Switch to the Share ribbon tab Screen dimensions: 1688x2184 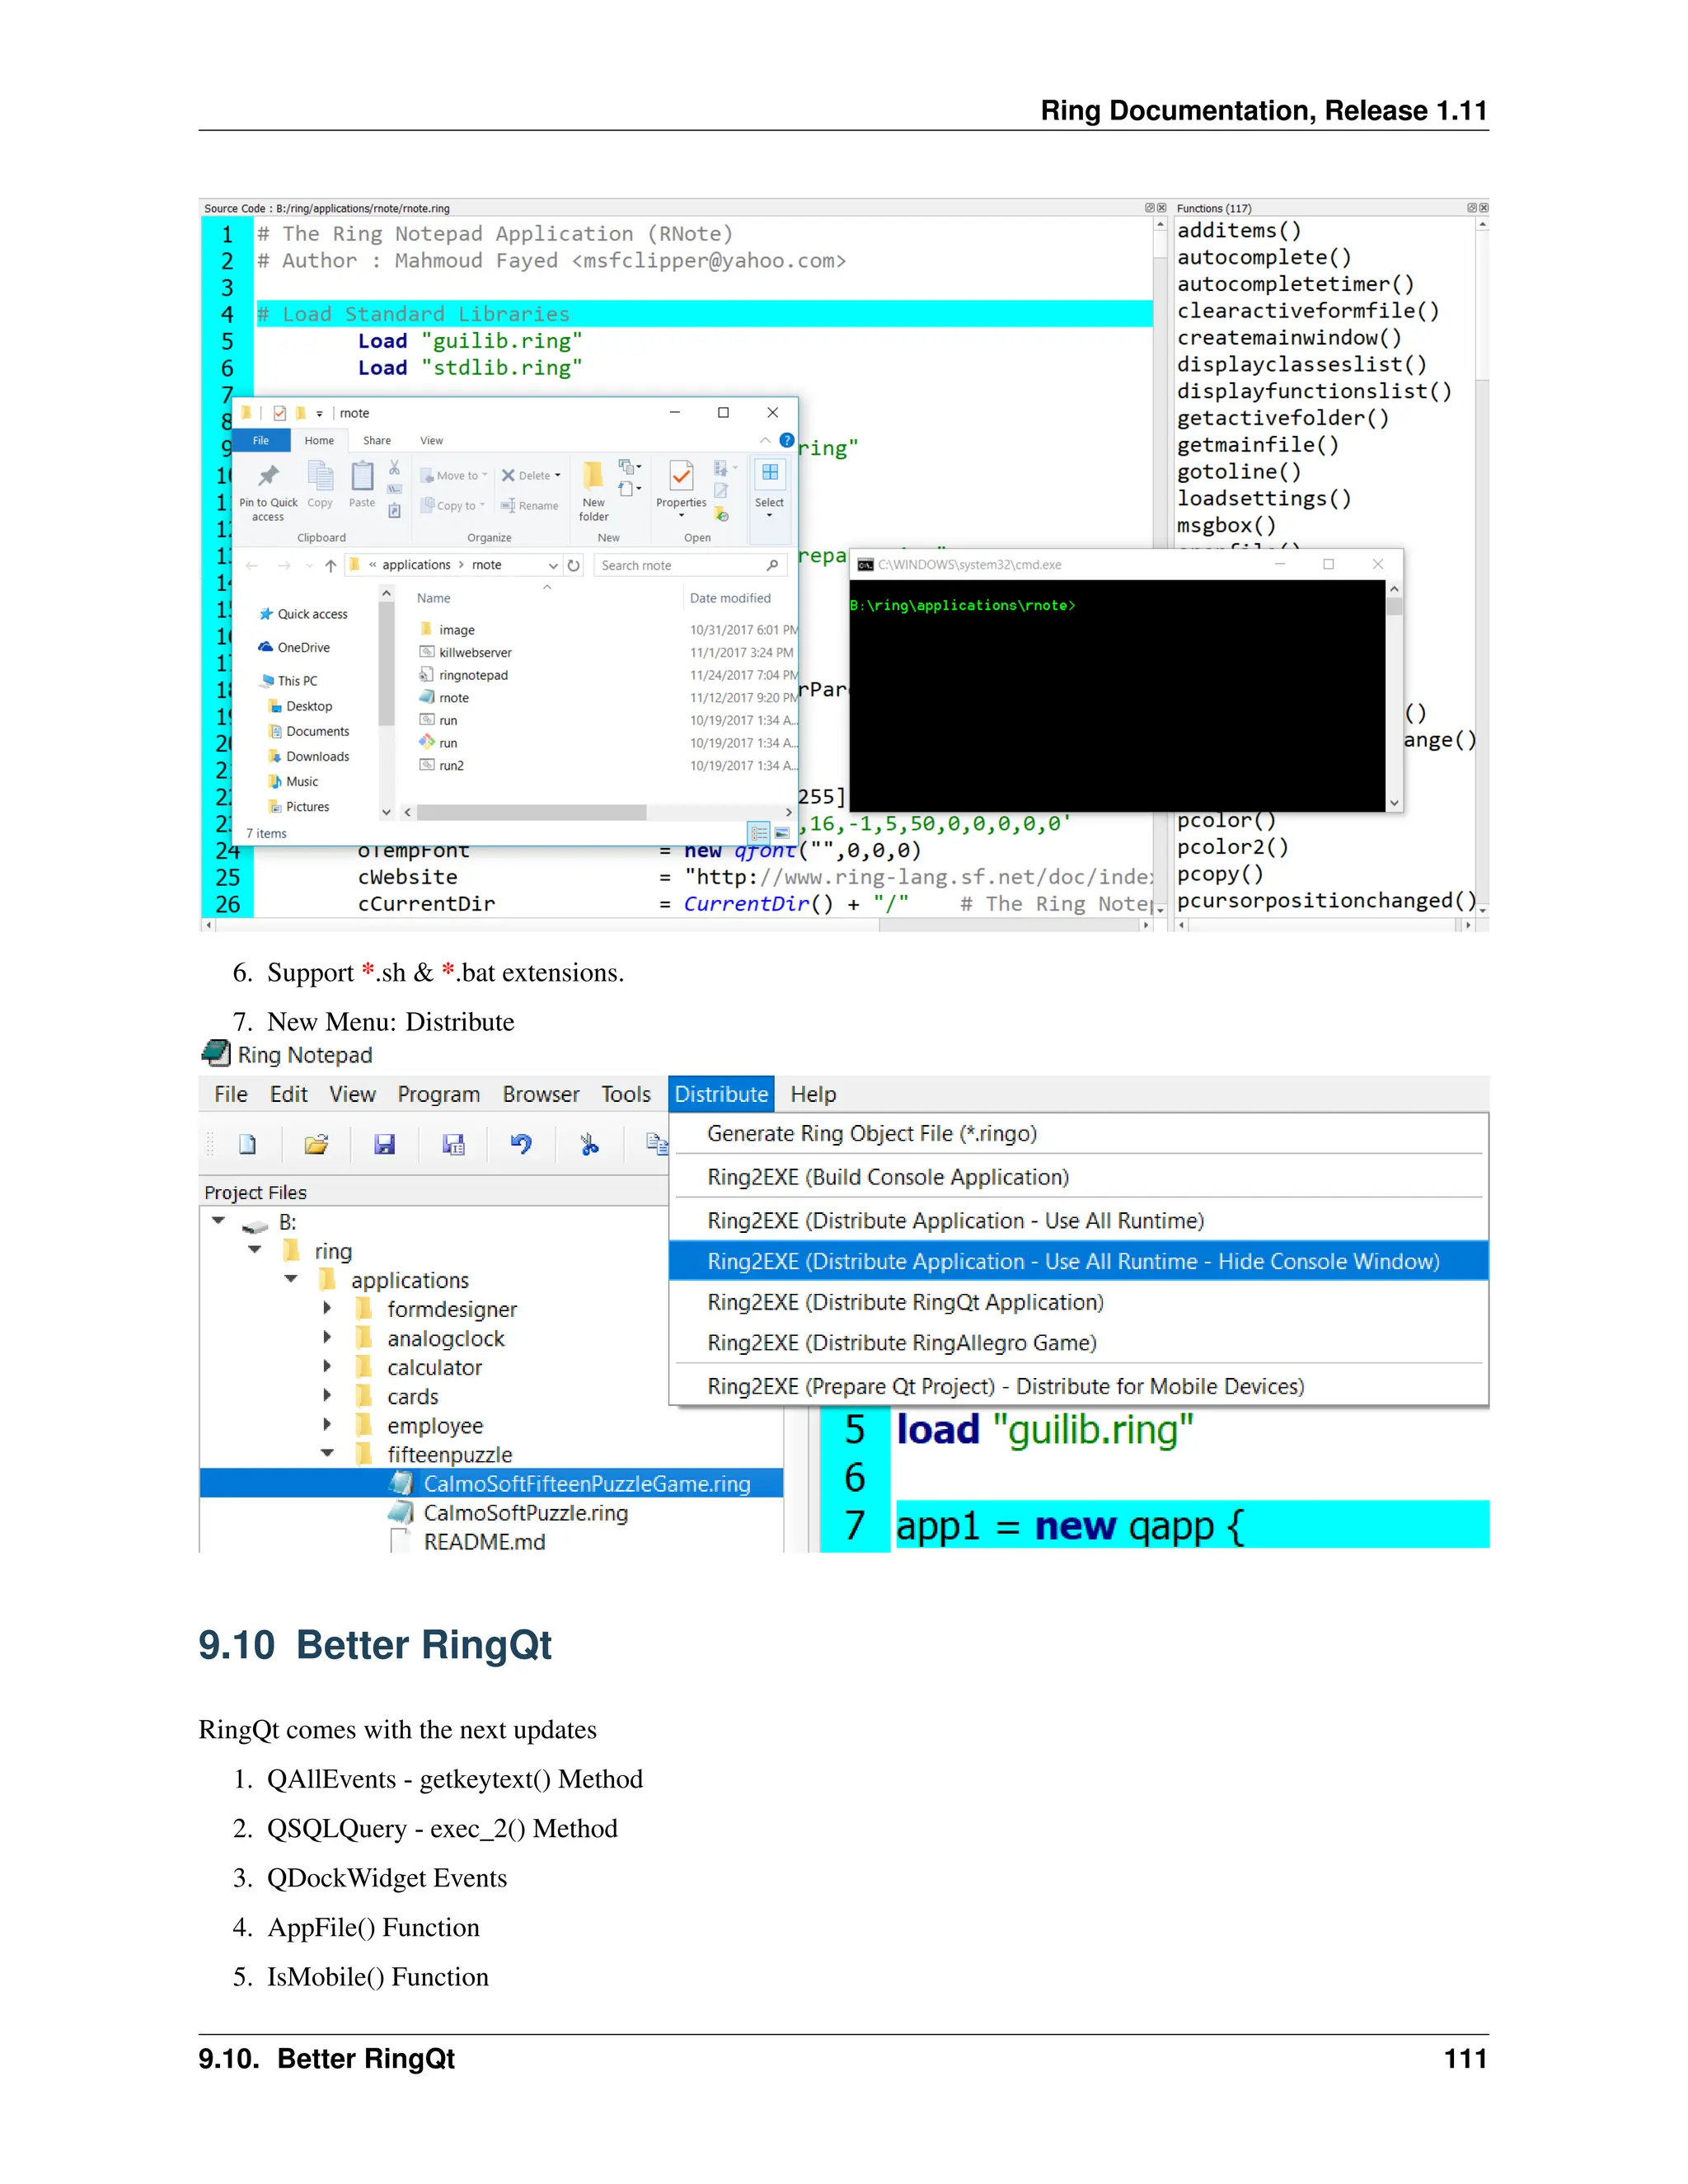click(377, 440)
